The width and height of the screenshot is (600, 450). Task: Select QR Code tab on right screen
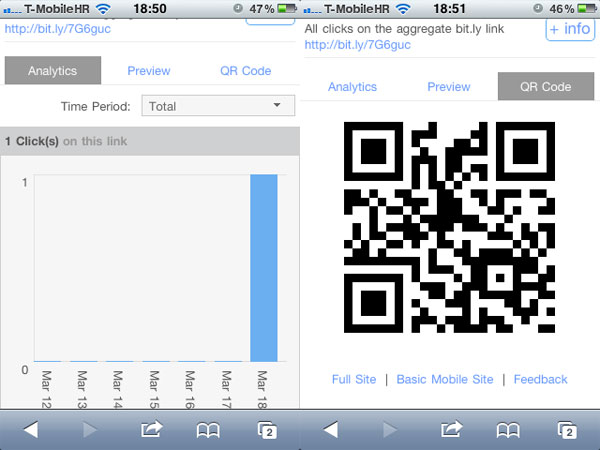[546, 86]
